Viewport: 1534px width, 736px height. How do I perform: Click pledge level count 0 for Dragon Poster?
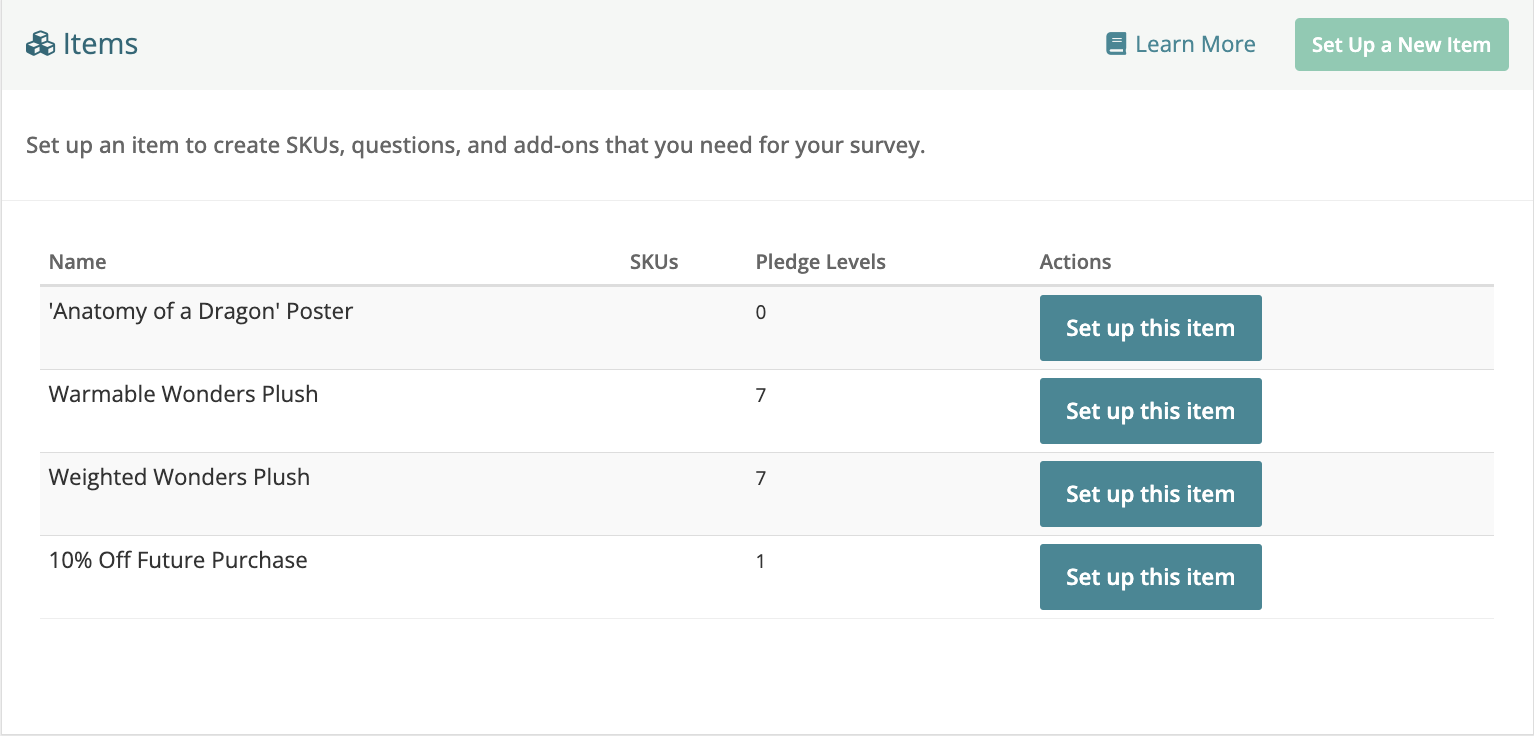(x=761, y=312)
